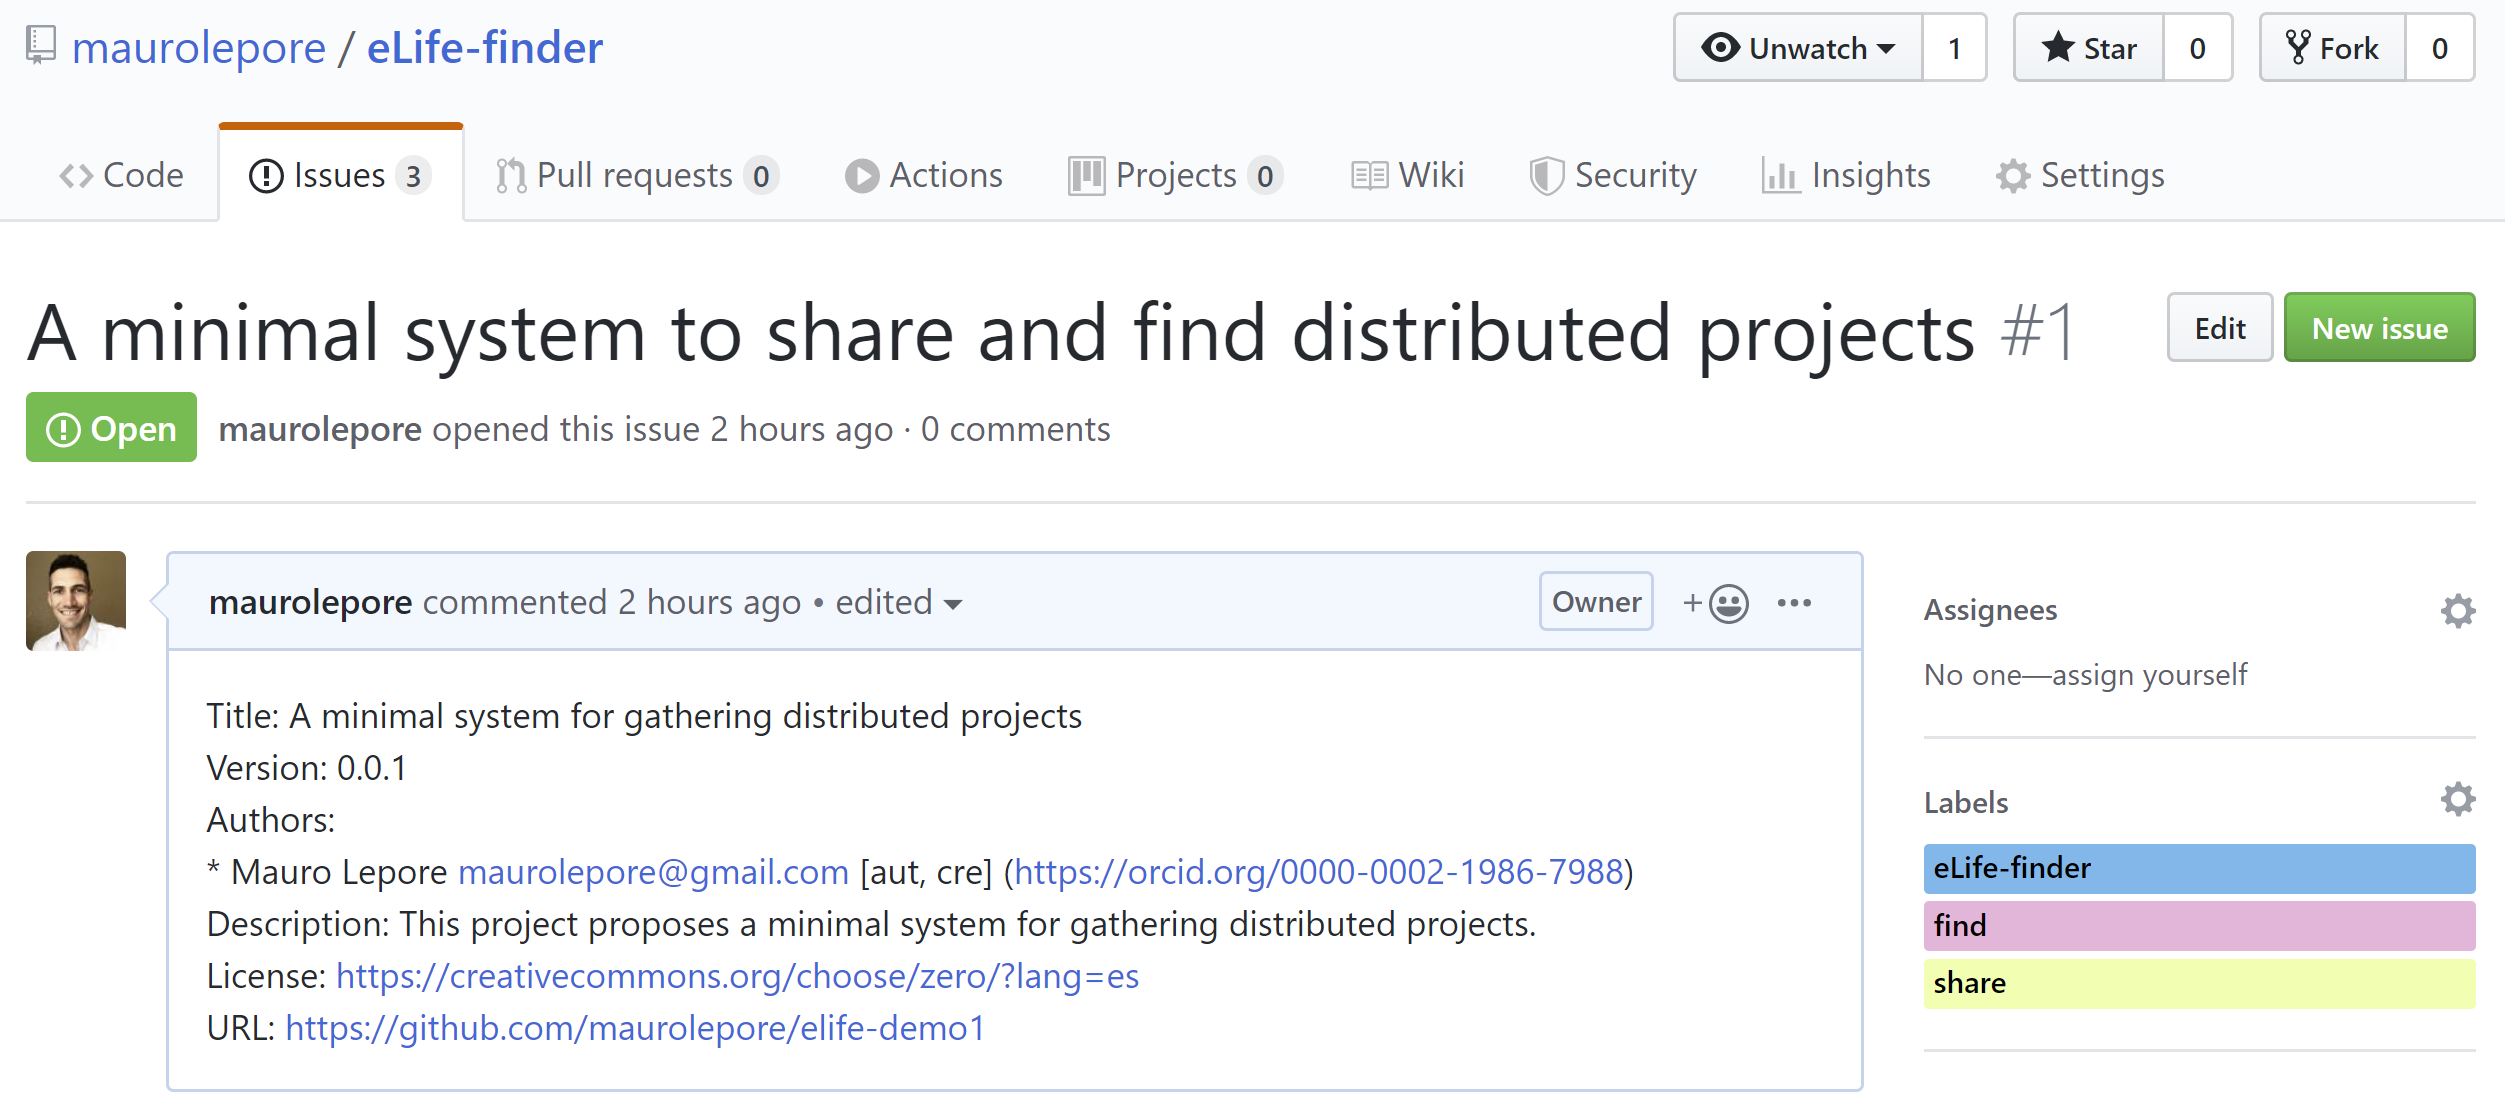The width and height of the screenshot is (2505, 1093).
Task: Click the issue number #1
Action: 2038,332
